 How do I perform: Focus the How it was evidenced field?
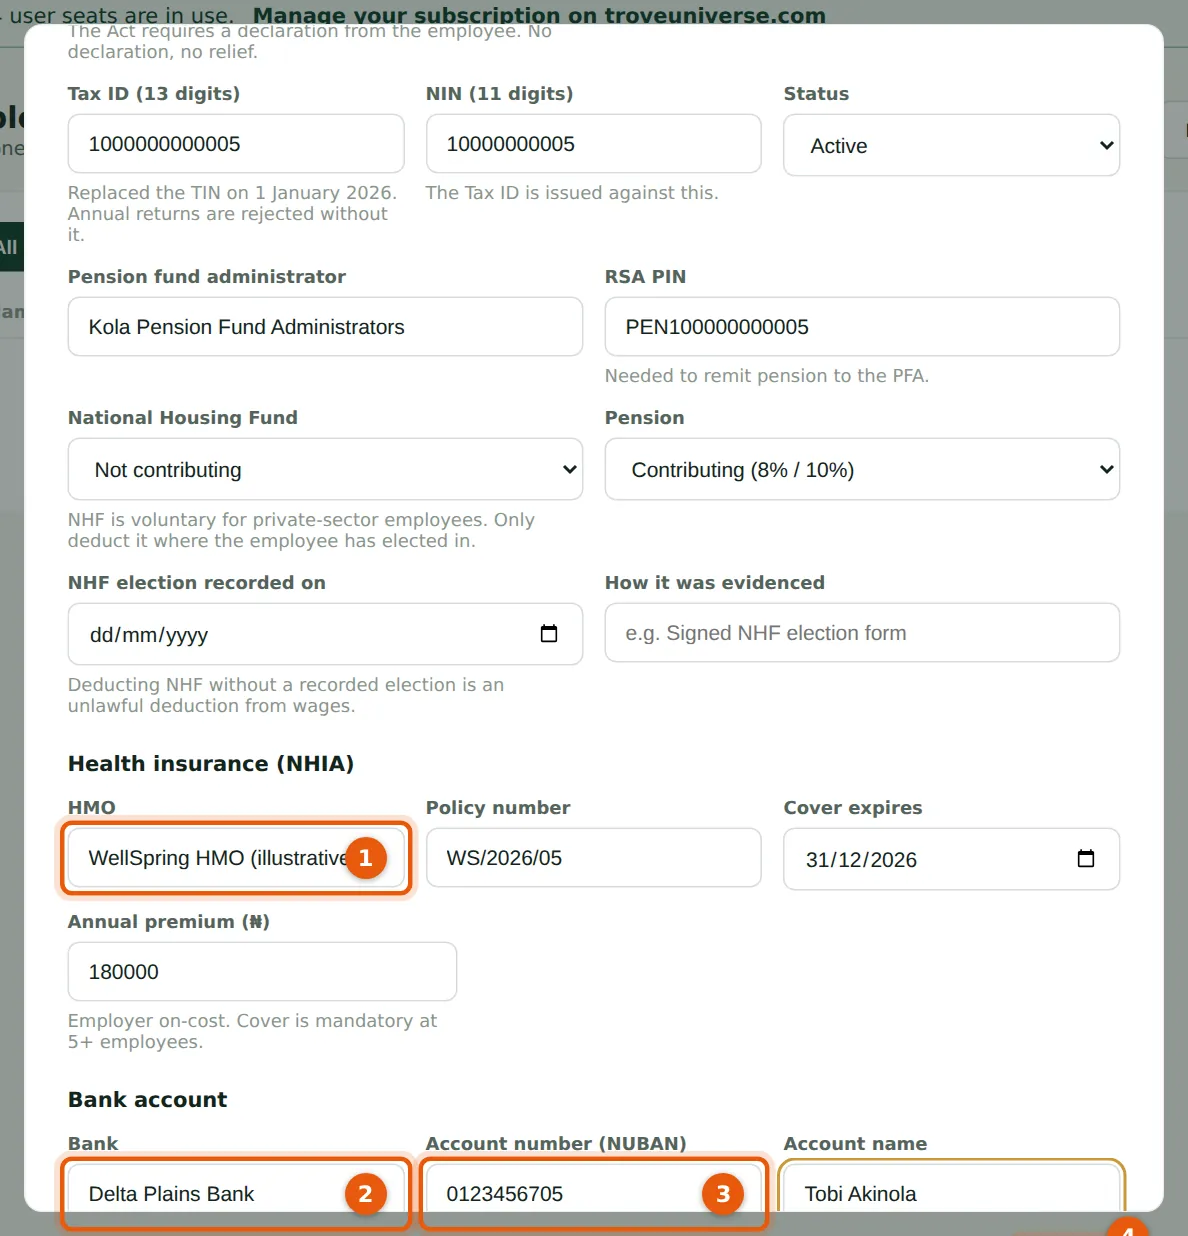[x=862, y=633]
